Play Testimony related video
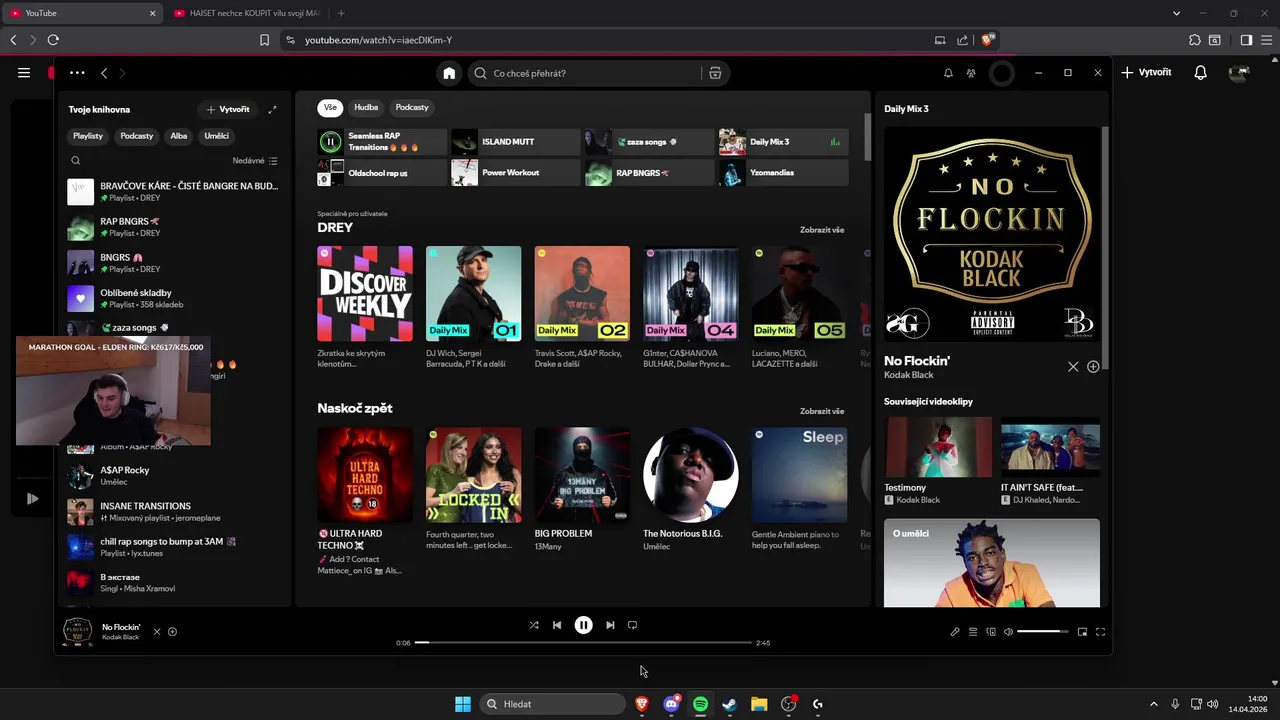The width and height of the screenshot is (1280, 720). pyautogui.click(x=938, y=447)
